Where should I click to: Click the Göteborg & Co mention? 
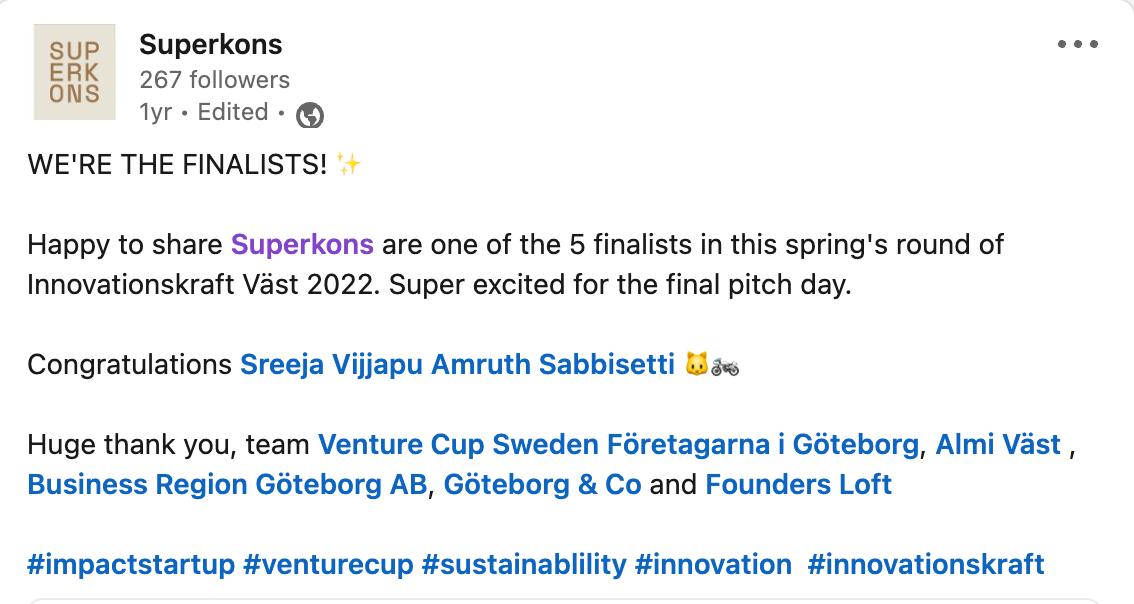pos(542,485)
